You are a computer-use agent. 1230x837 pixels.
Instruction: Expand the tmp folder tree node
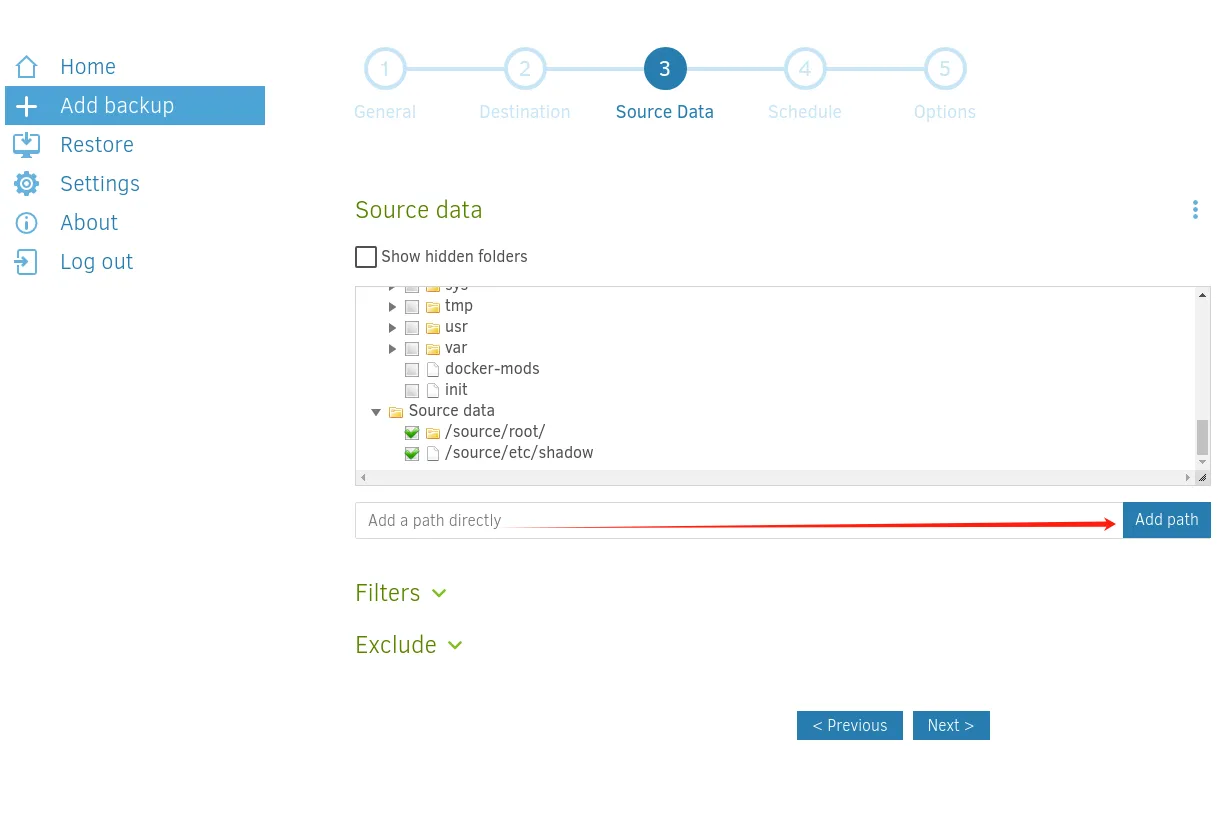click(393, 306)
